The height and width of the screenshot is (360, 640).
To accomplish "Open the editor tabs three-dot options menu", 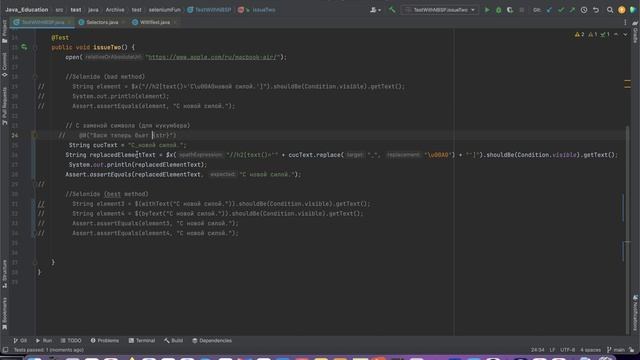I will (625, 22).
